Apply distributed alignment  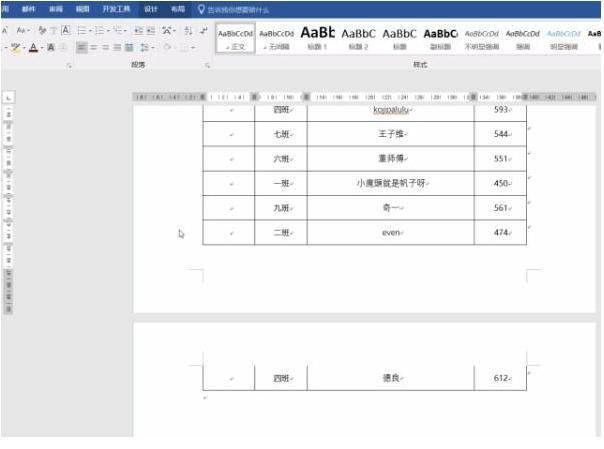click(x=129, y=48)
